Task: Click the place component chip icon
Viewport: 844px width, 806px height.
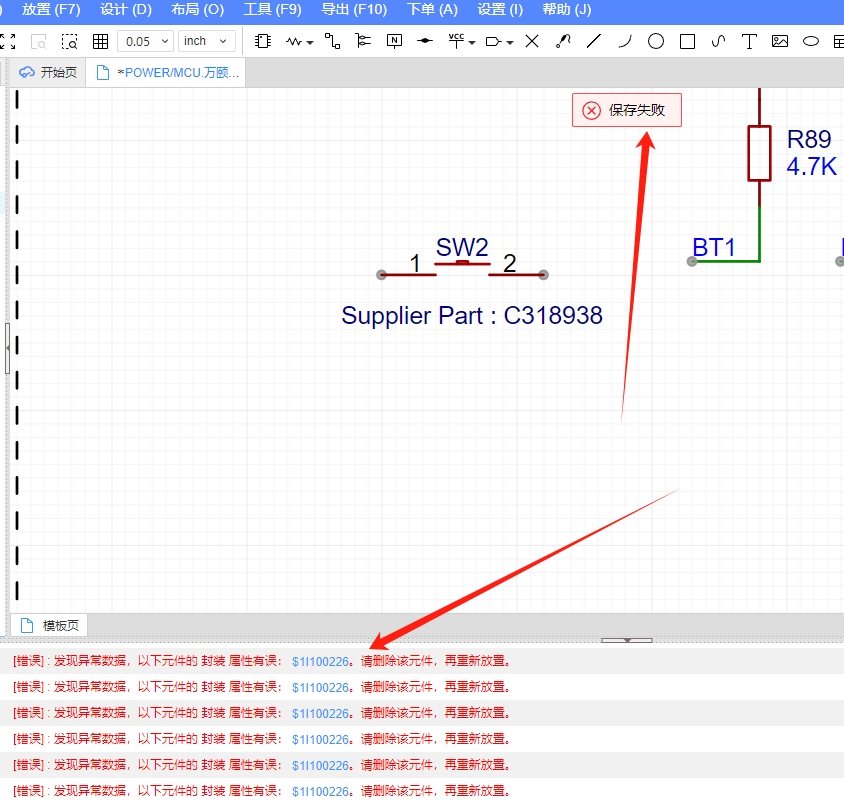Action: point(263,41)
